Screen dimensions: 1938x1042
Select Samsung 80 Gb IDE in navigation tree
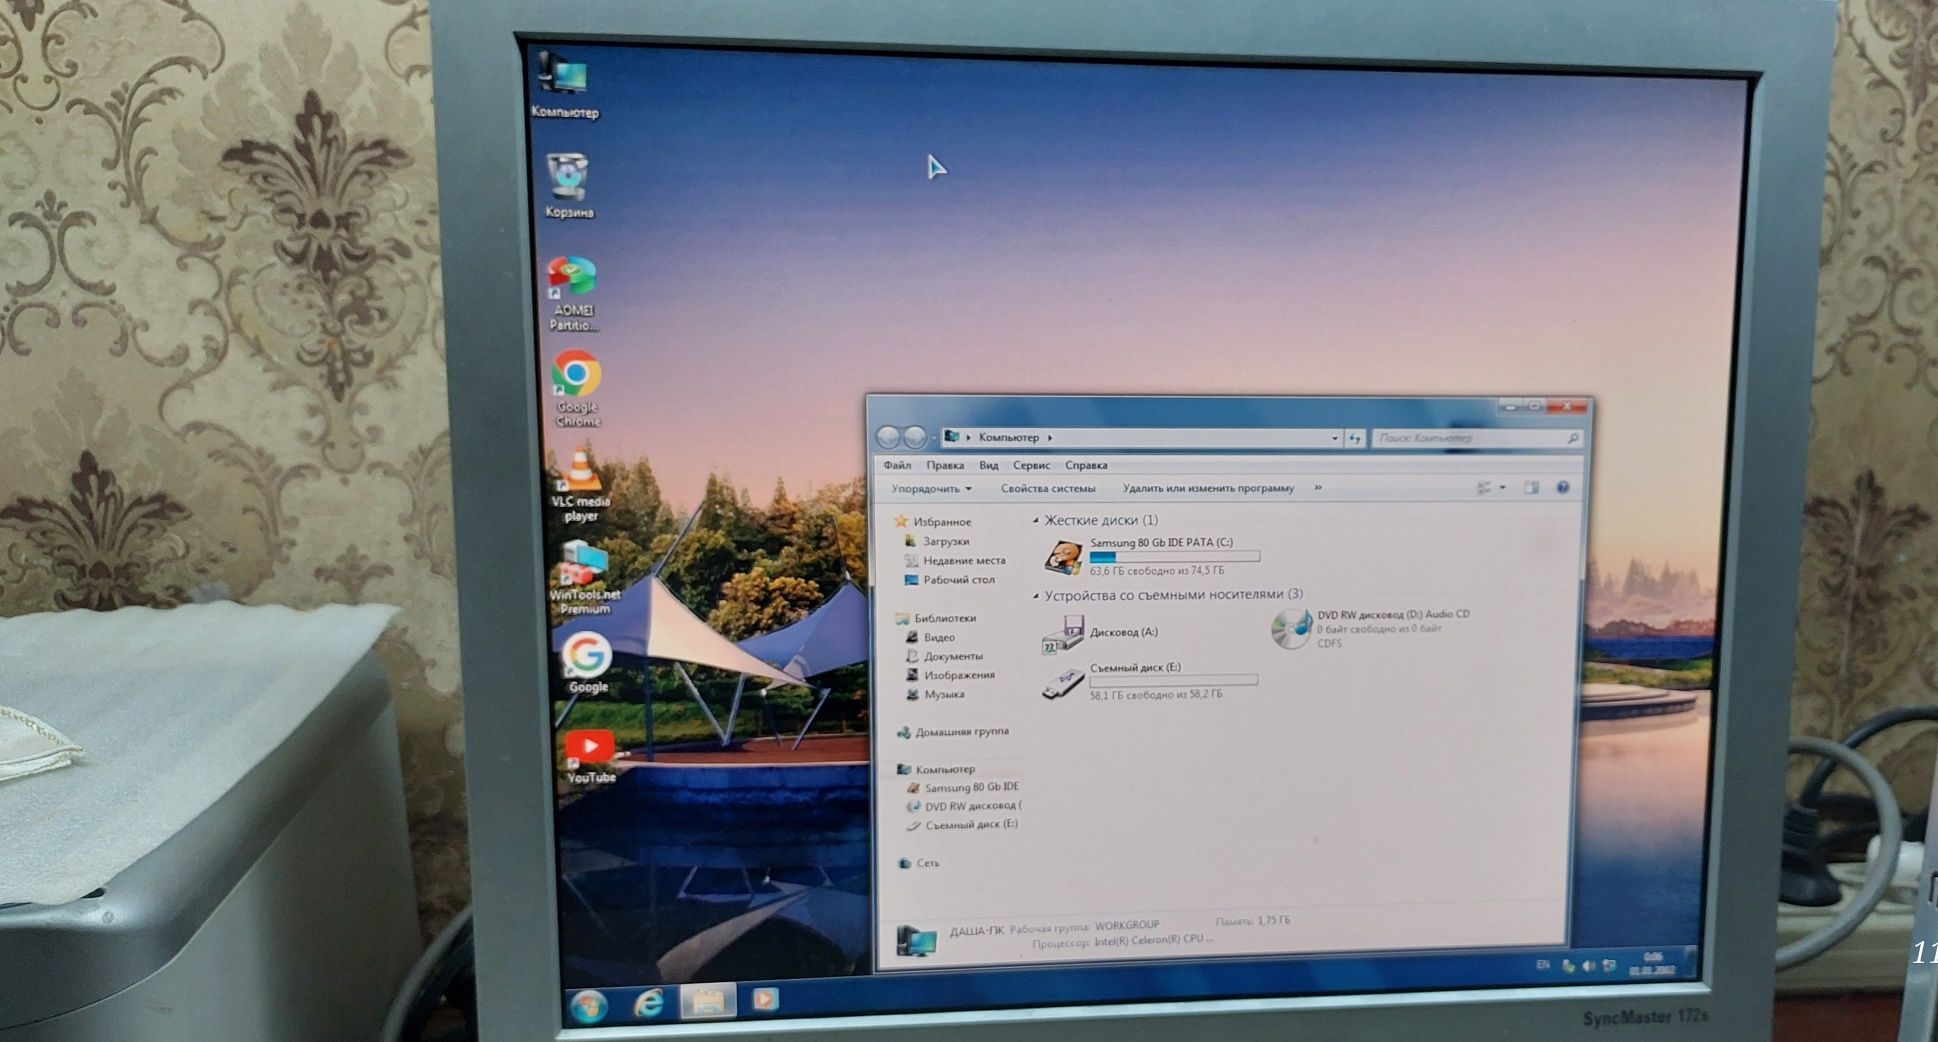click(x=962, y=787)
